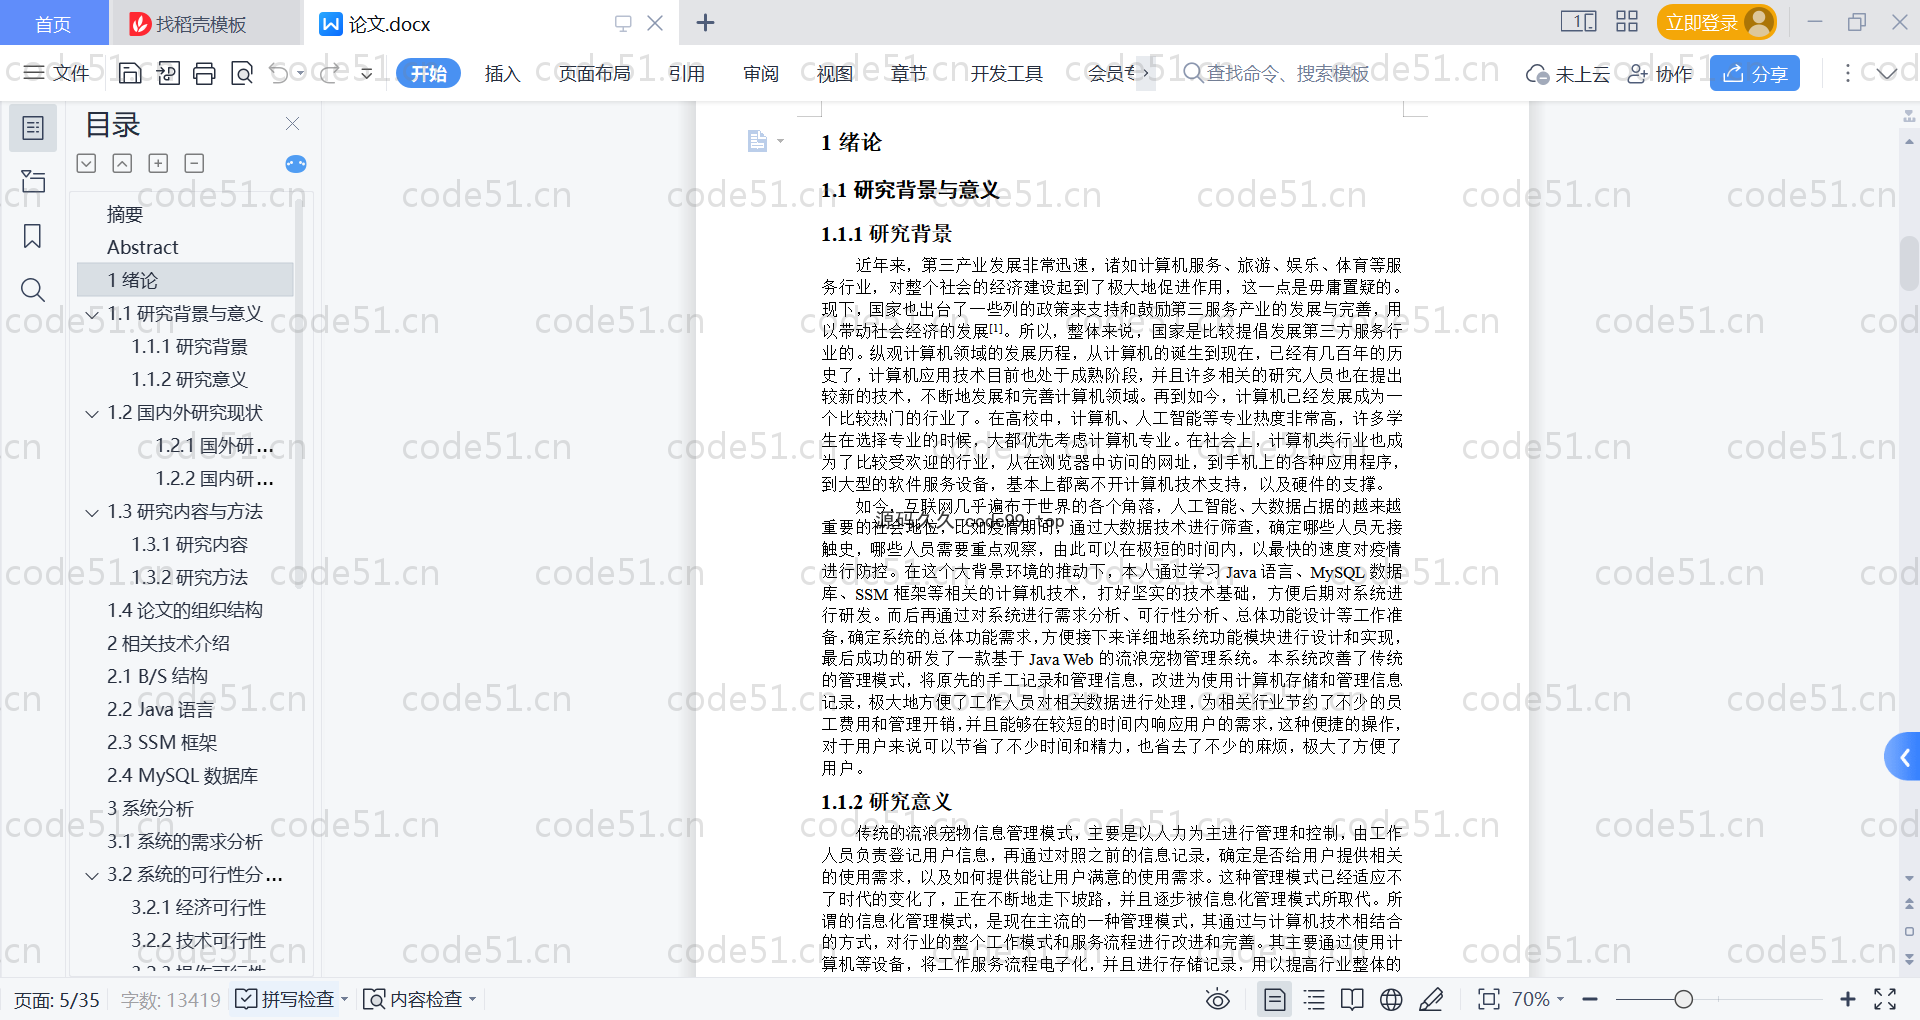
Task: Switch to 找稻壳模板 tab
Action: (204, 23)
